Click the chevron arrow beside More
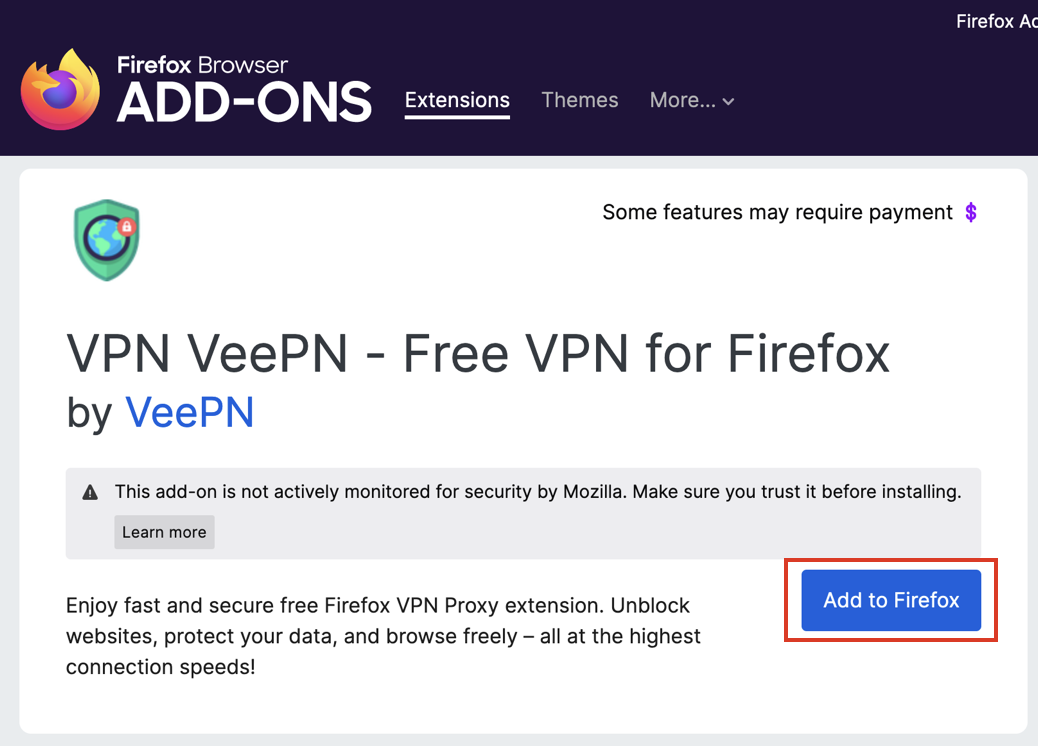Screen dimensions: 1038x746 (728, 102)
